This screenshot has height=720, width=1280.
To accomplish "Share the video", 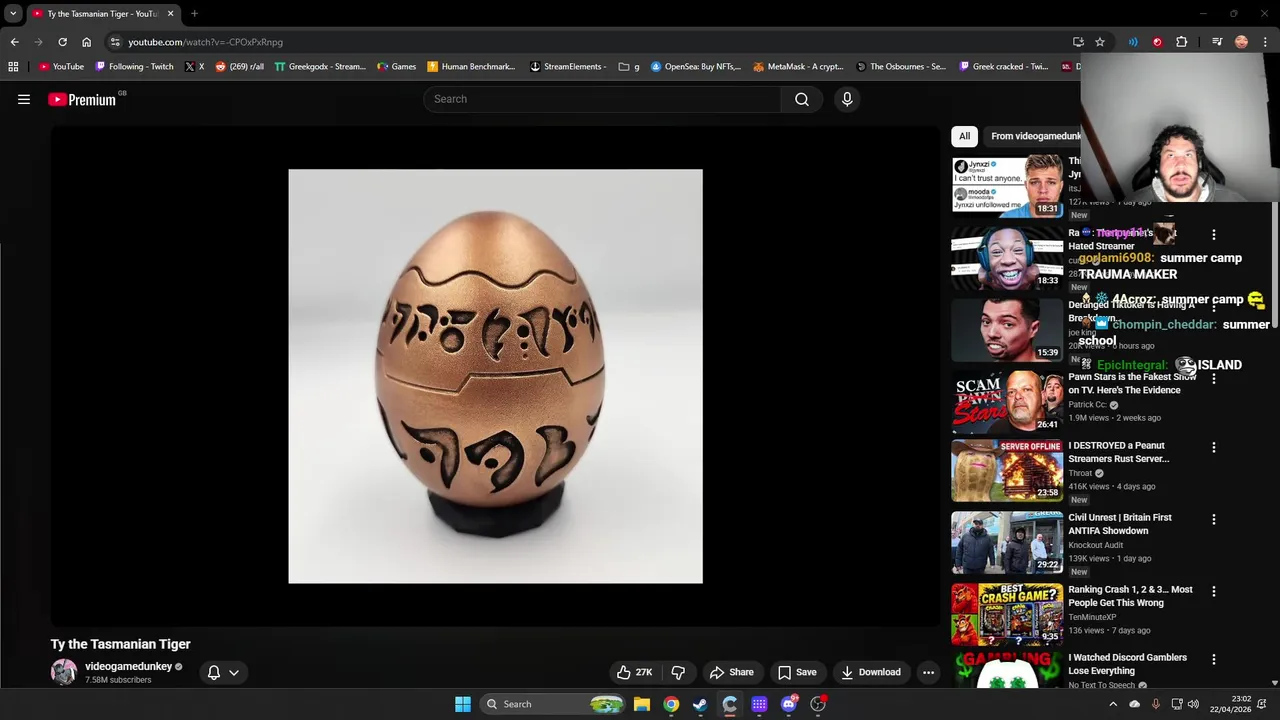I will [x=731, y=672].
